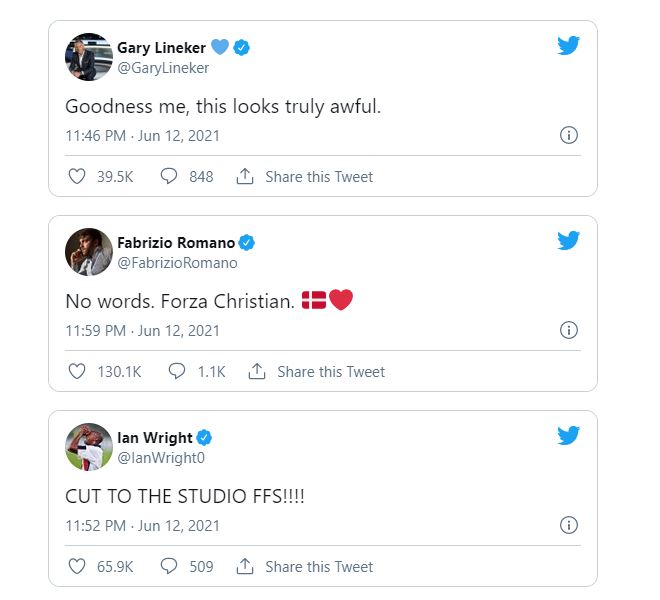Open replies on Ian Wright's tweet
The width and height of the screenshot is (660, 600).
169,567
